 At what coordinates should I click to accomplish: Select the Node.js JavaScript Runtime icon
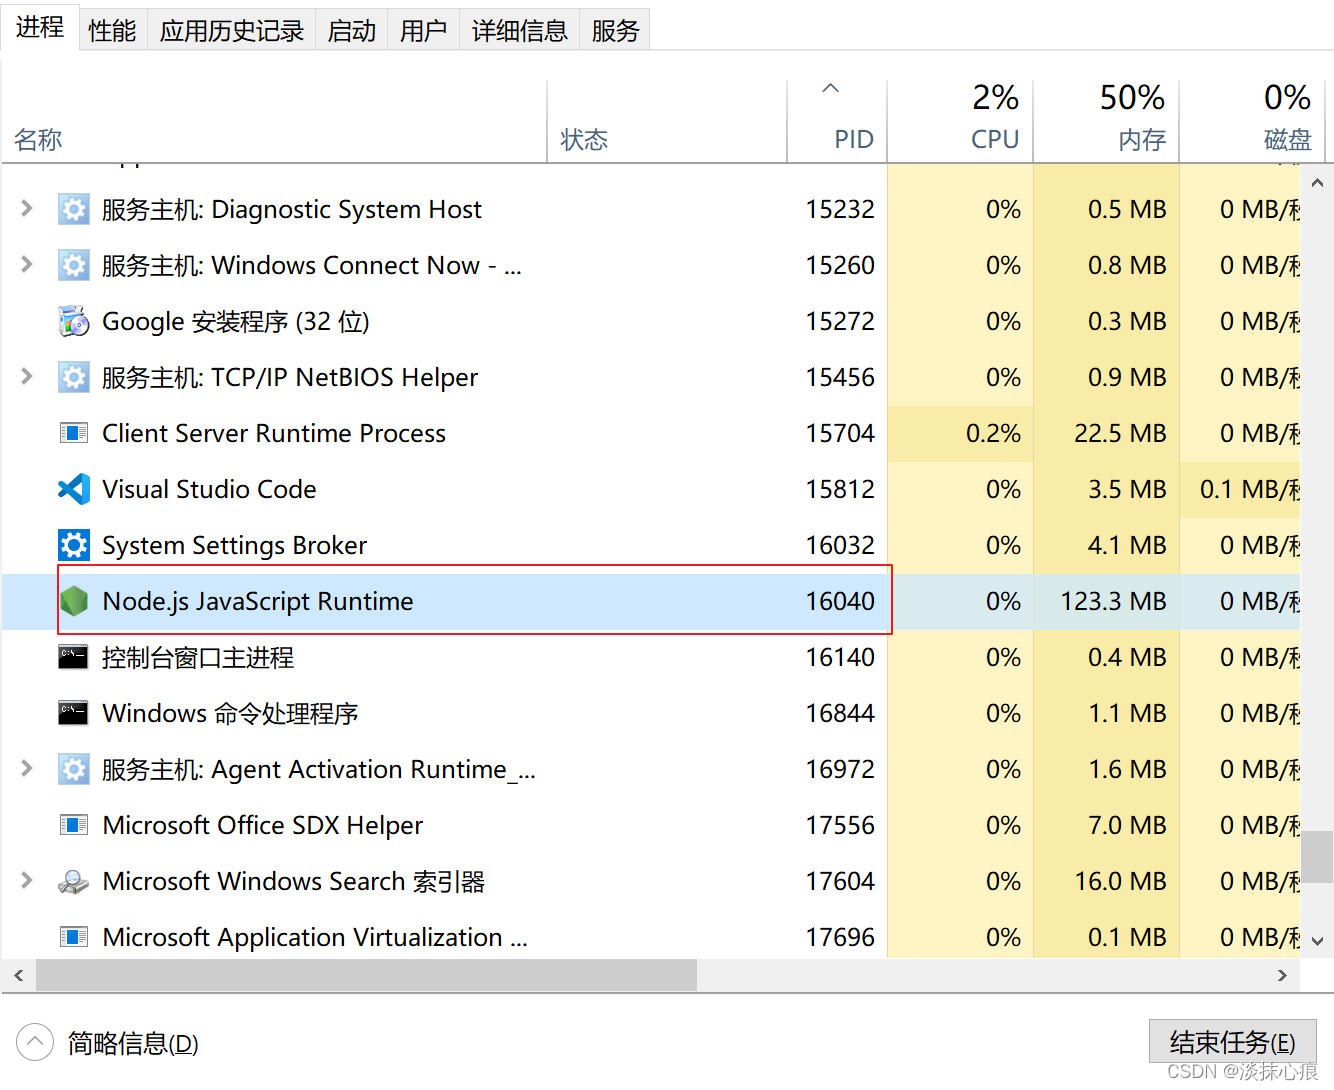pos(74,601)
